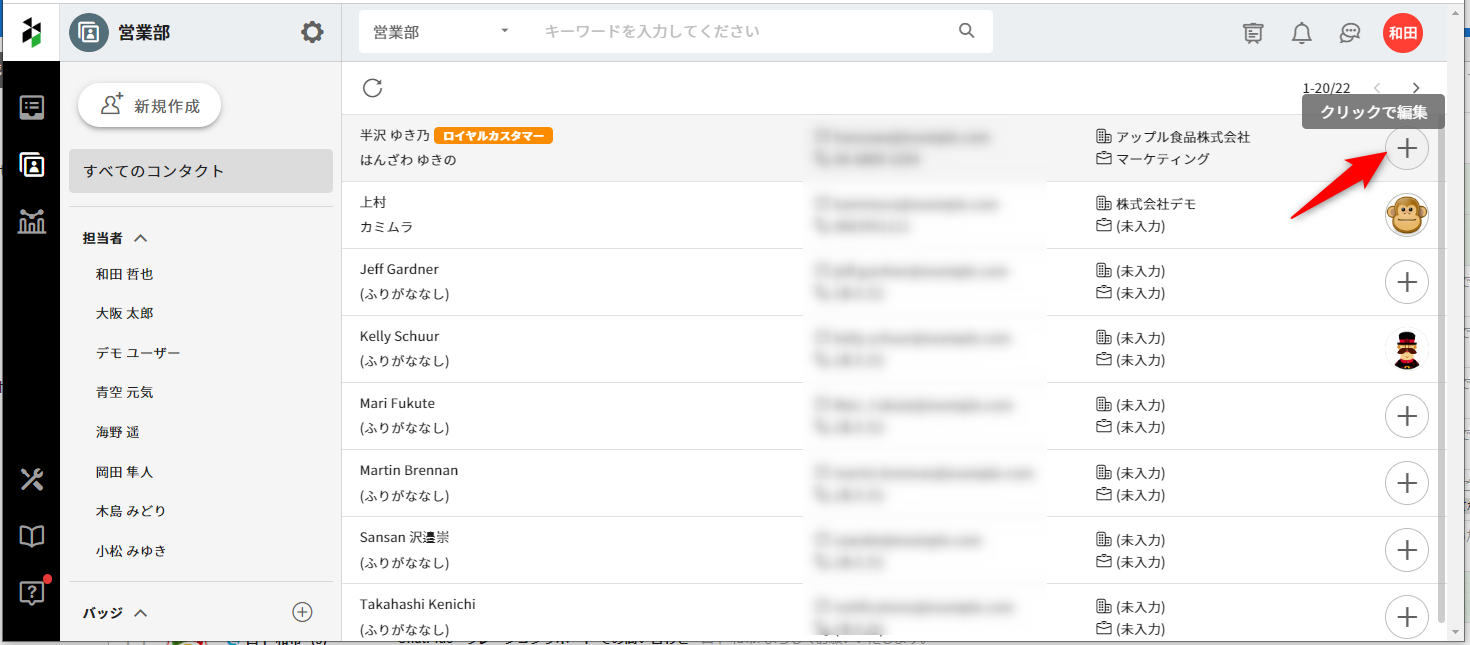Open the notifications bell
The width and height of the screenshot is (1470, 645).
click(1301, 33)
